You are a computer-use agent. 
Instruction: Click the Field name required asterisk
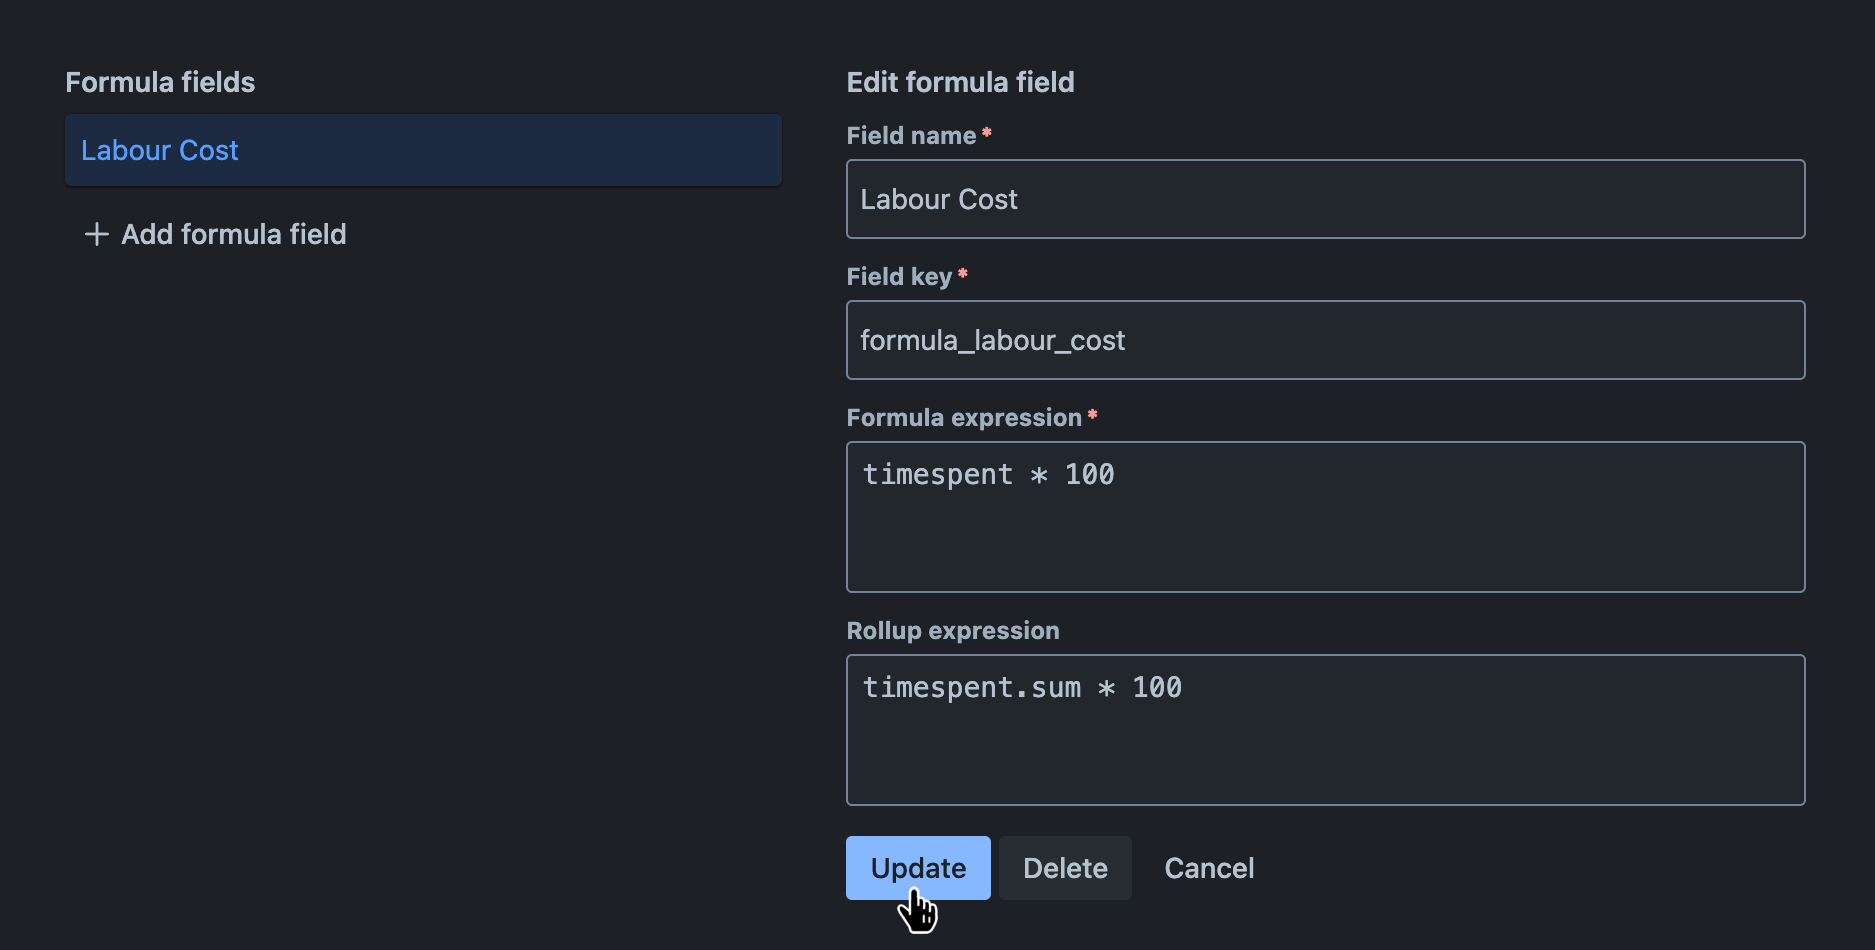[988, 131]
